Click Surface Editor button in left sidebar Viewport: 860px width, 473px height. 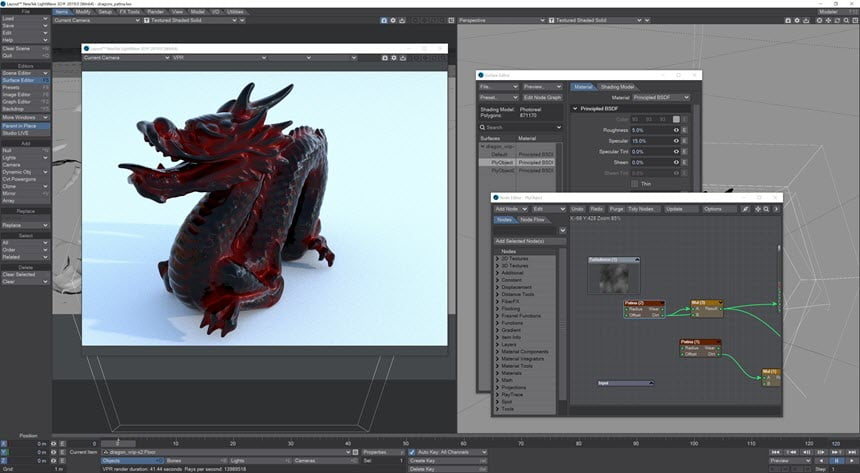click(25, 80)
